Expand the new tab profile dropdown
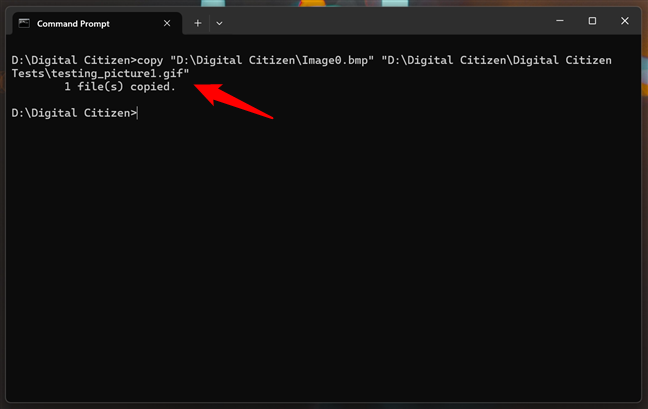The height and width of the screenshot is (409, 648). click(x=219, y=22)
